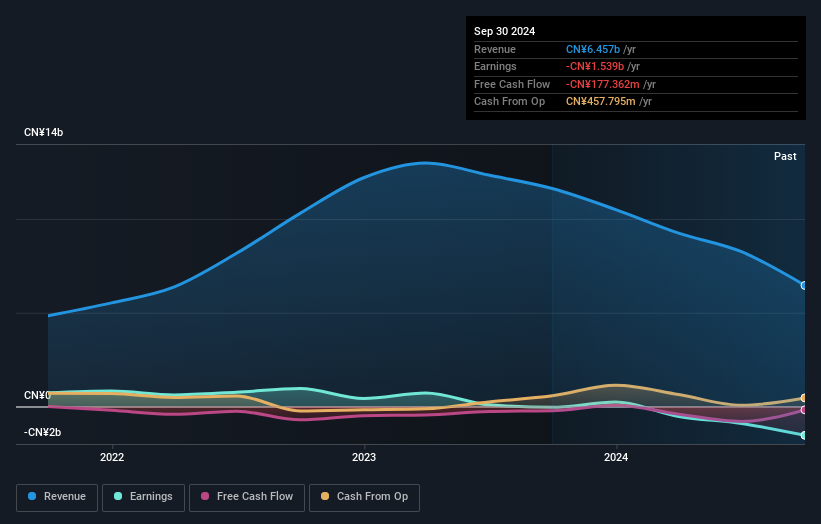
Task: Click the blue Revenue legend dot
Action: 32,496
